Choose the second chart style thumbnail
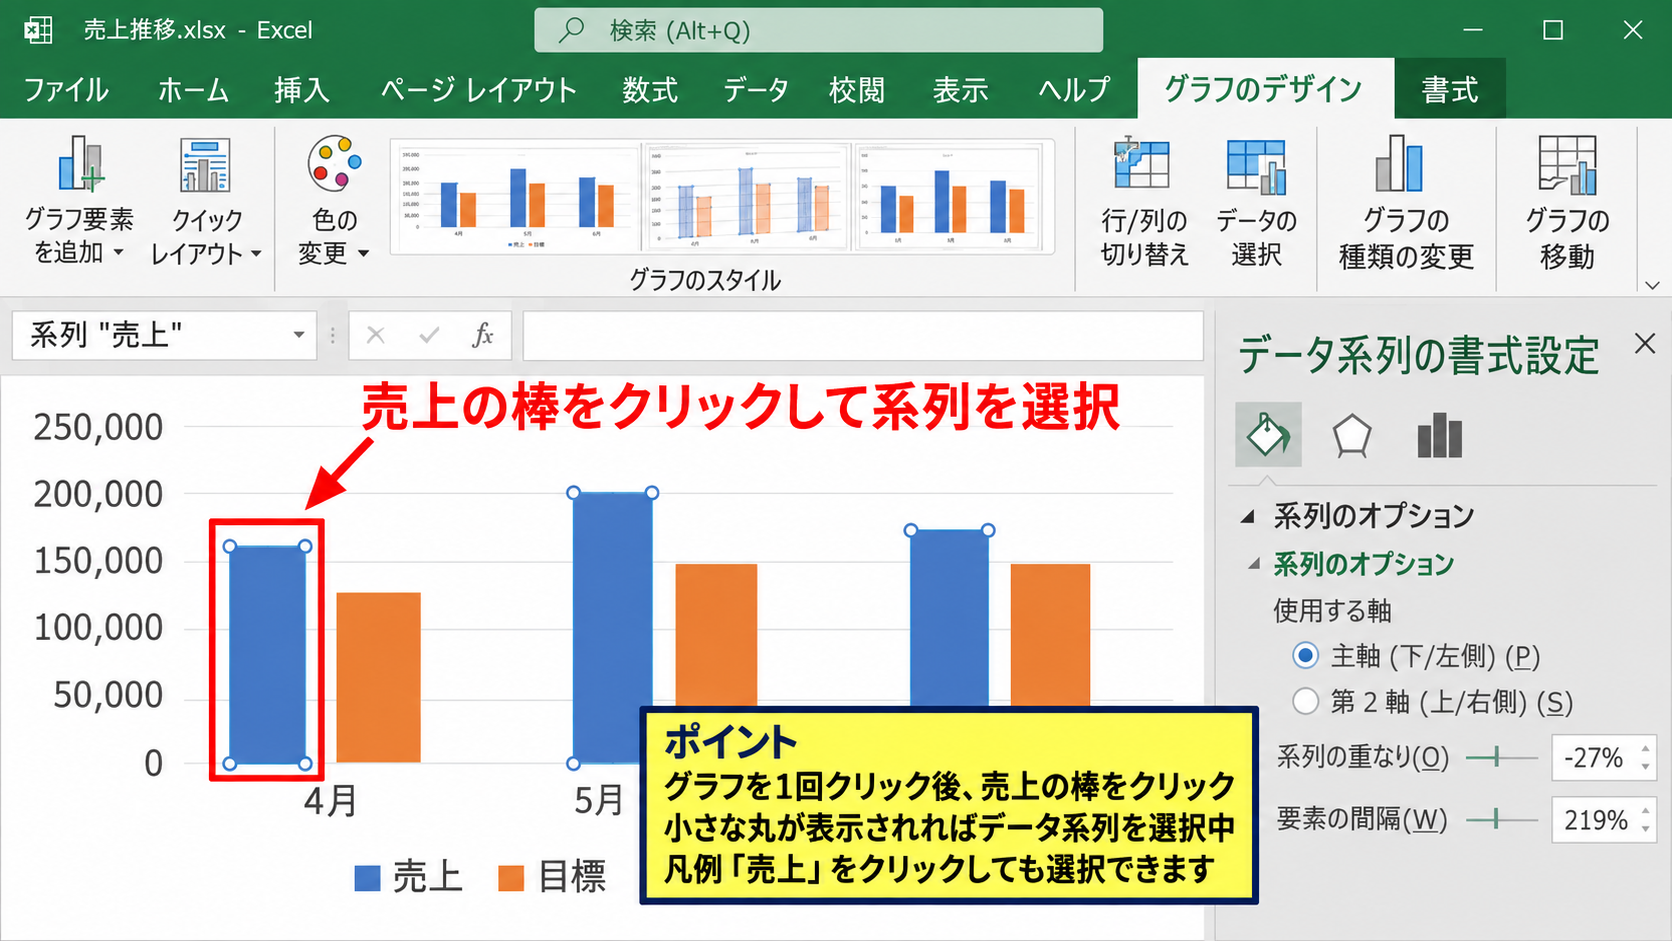 click(747, 197)
